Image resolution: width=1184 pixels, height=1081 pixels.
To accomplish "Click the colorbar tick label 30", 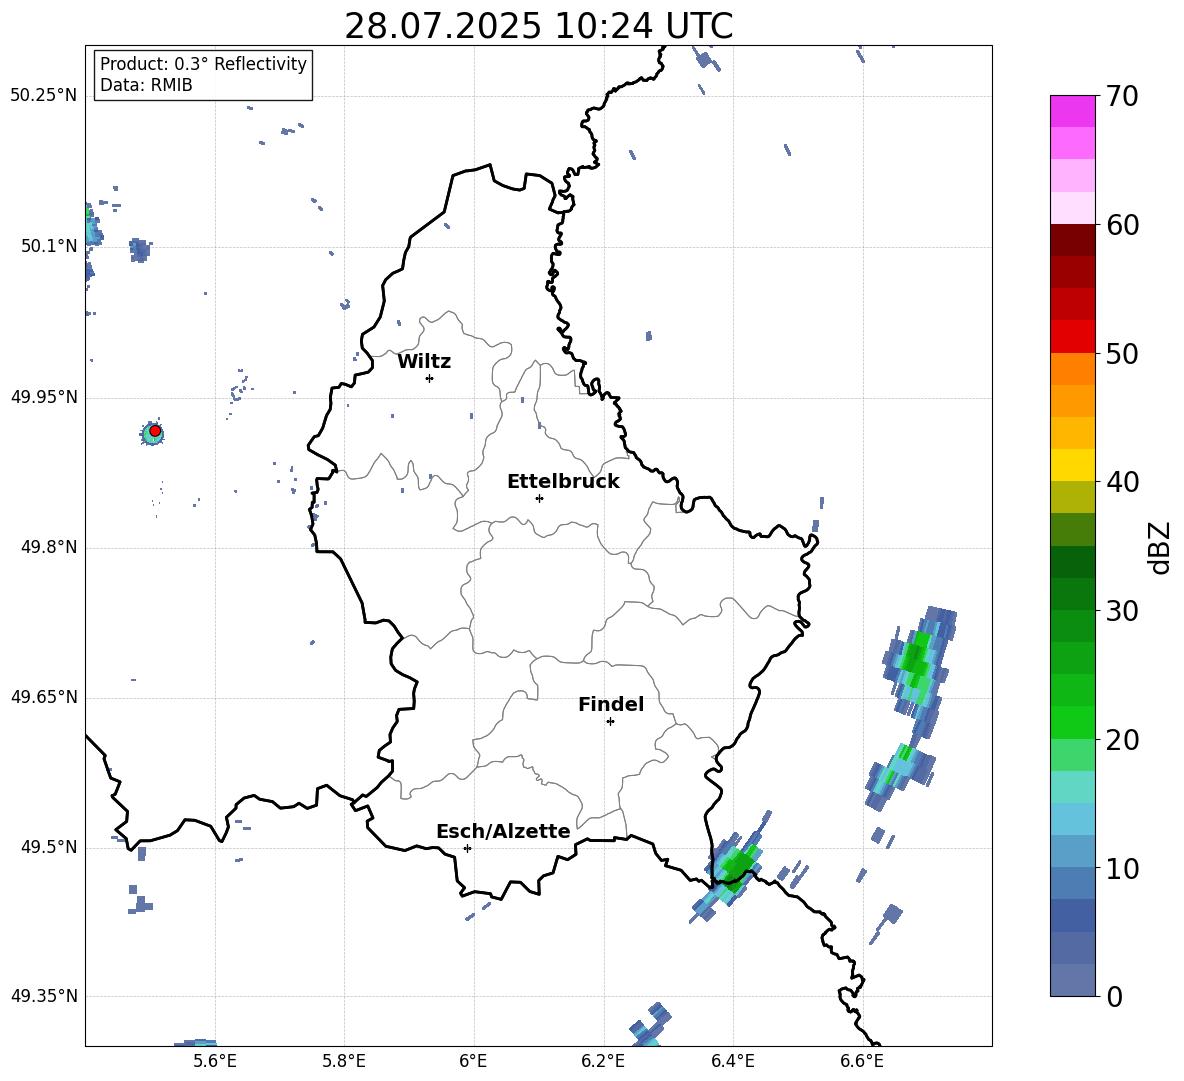I will pos(1121,611).
